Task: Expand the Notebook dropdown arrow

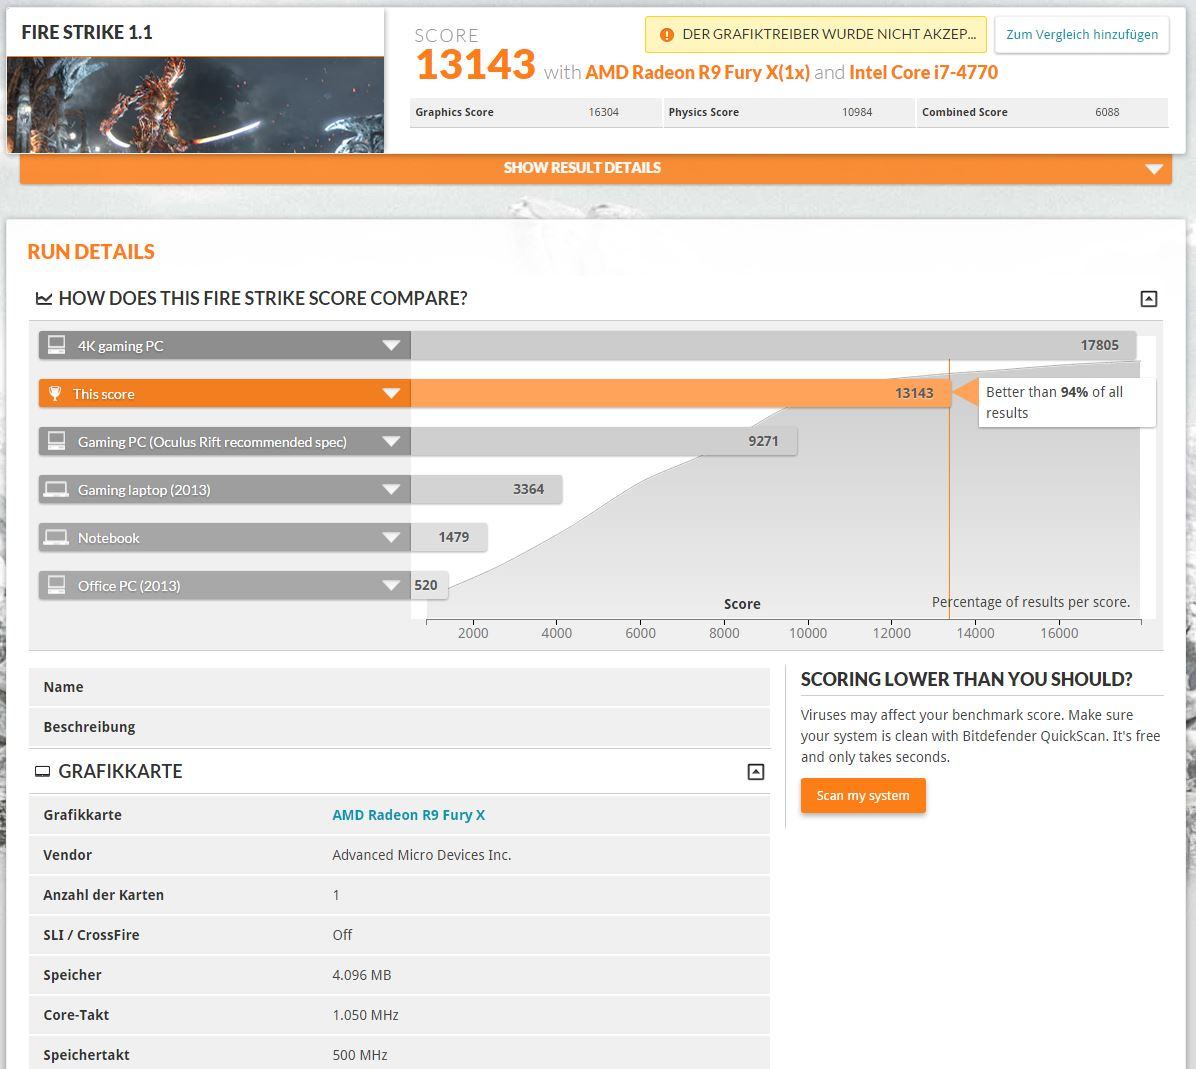Action: 391,538
